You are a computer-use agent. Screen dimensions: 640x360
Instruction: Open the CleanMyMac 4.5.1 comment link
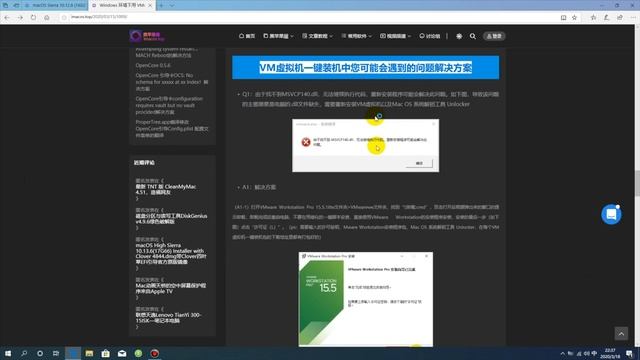(166, 189)
